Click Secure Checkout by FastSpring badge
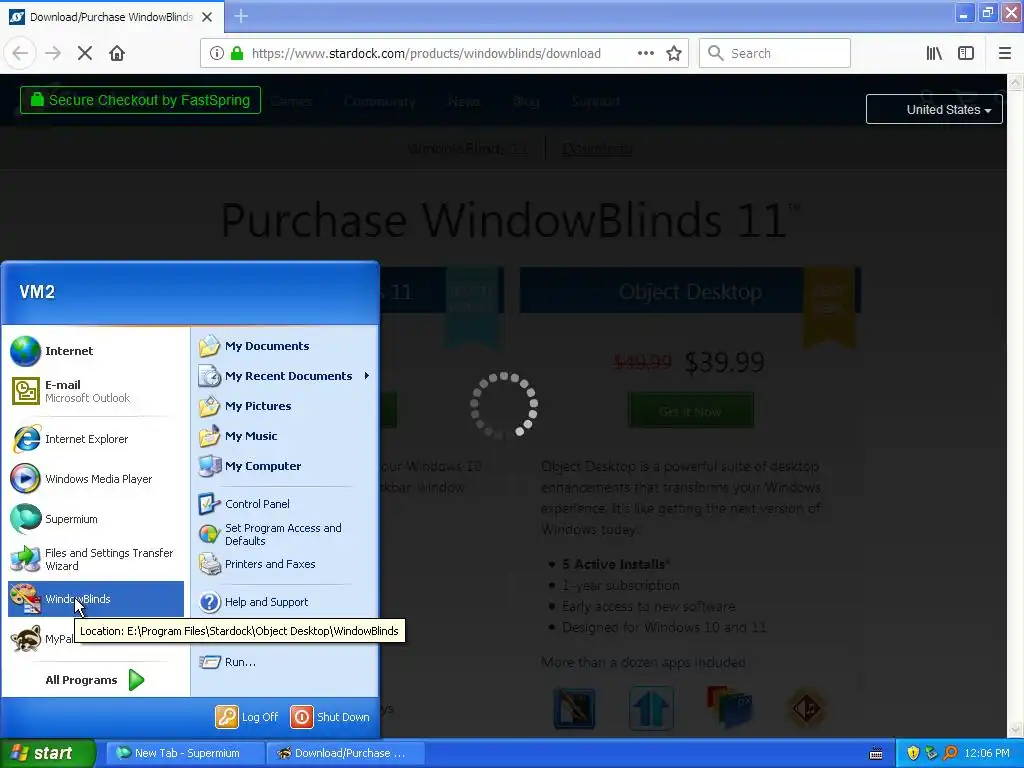This screenshot has width=1024, height=768. click(x=140, y=100)
